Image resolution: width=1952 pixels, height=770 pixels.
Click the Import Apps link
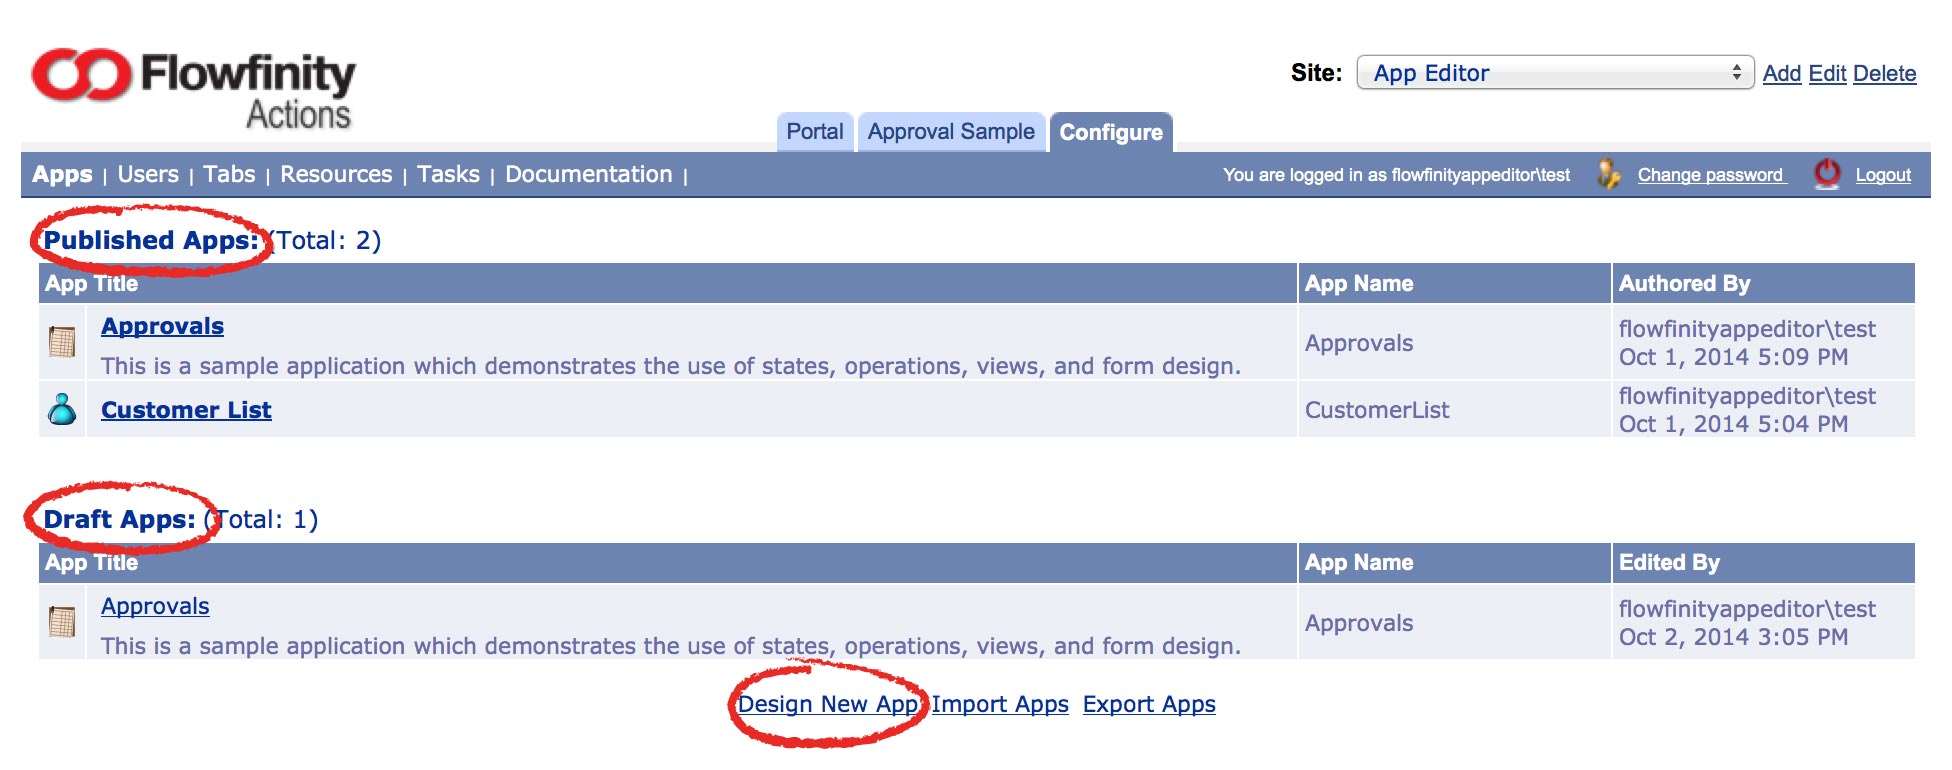tap(1000, 704)
